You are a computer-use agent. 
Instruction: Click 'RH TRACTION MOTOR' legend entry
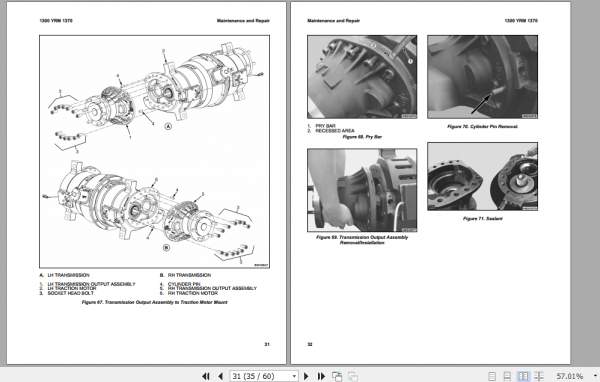click(192, 293)
